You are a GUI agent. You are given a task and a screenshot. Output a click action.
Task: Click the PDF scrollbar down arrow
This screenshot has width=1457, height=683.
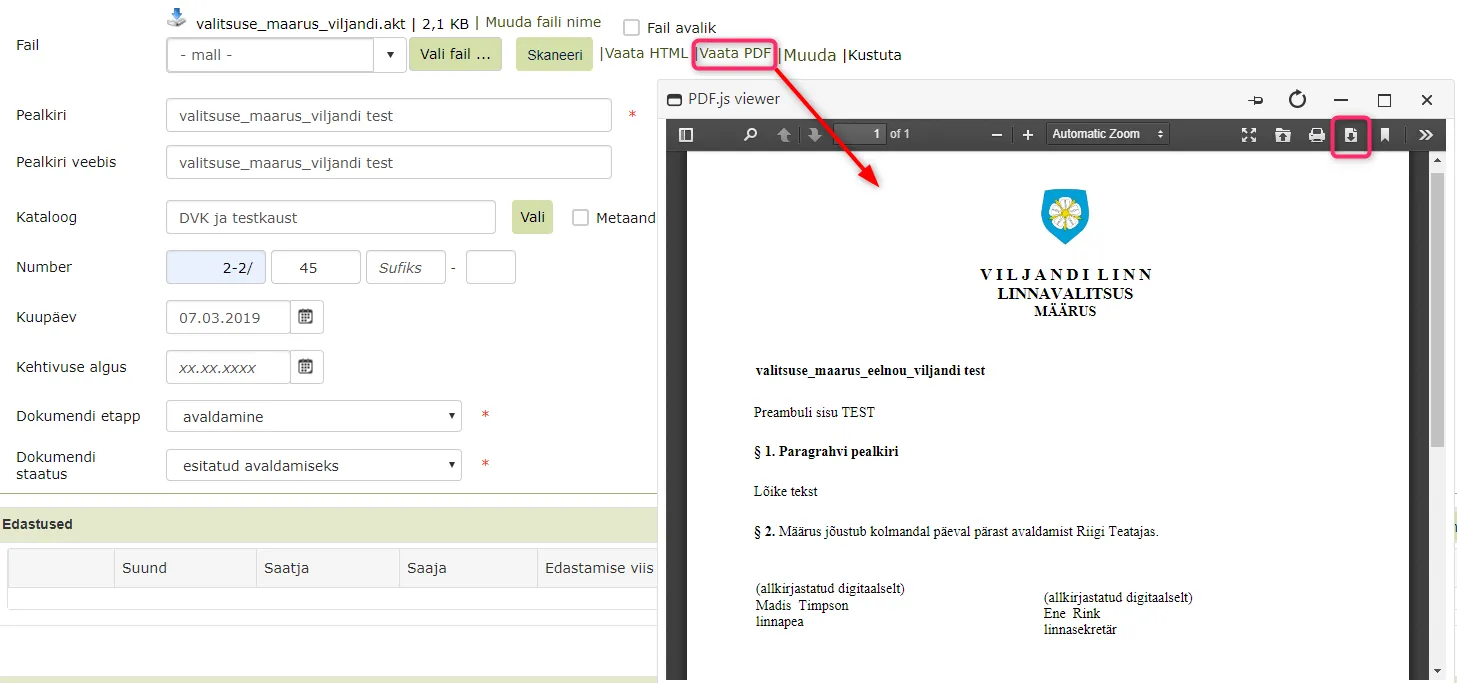click(1438, 671)
